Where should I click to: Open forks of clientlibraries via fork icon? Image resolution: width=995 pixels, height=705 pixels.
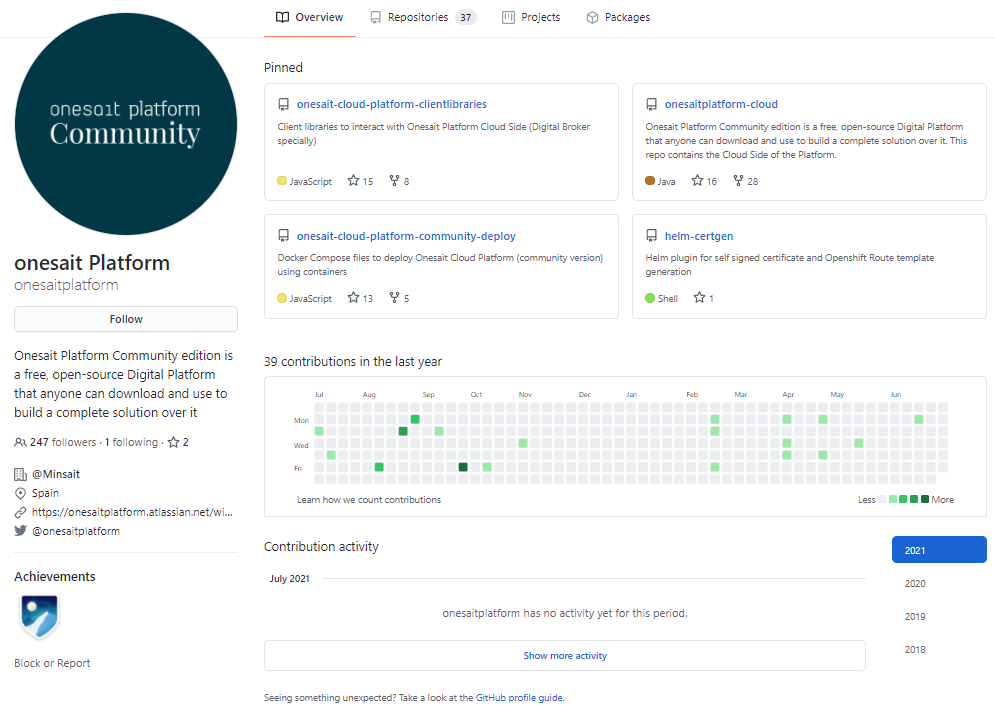click(x=394, y=181)
